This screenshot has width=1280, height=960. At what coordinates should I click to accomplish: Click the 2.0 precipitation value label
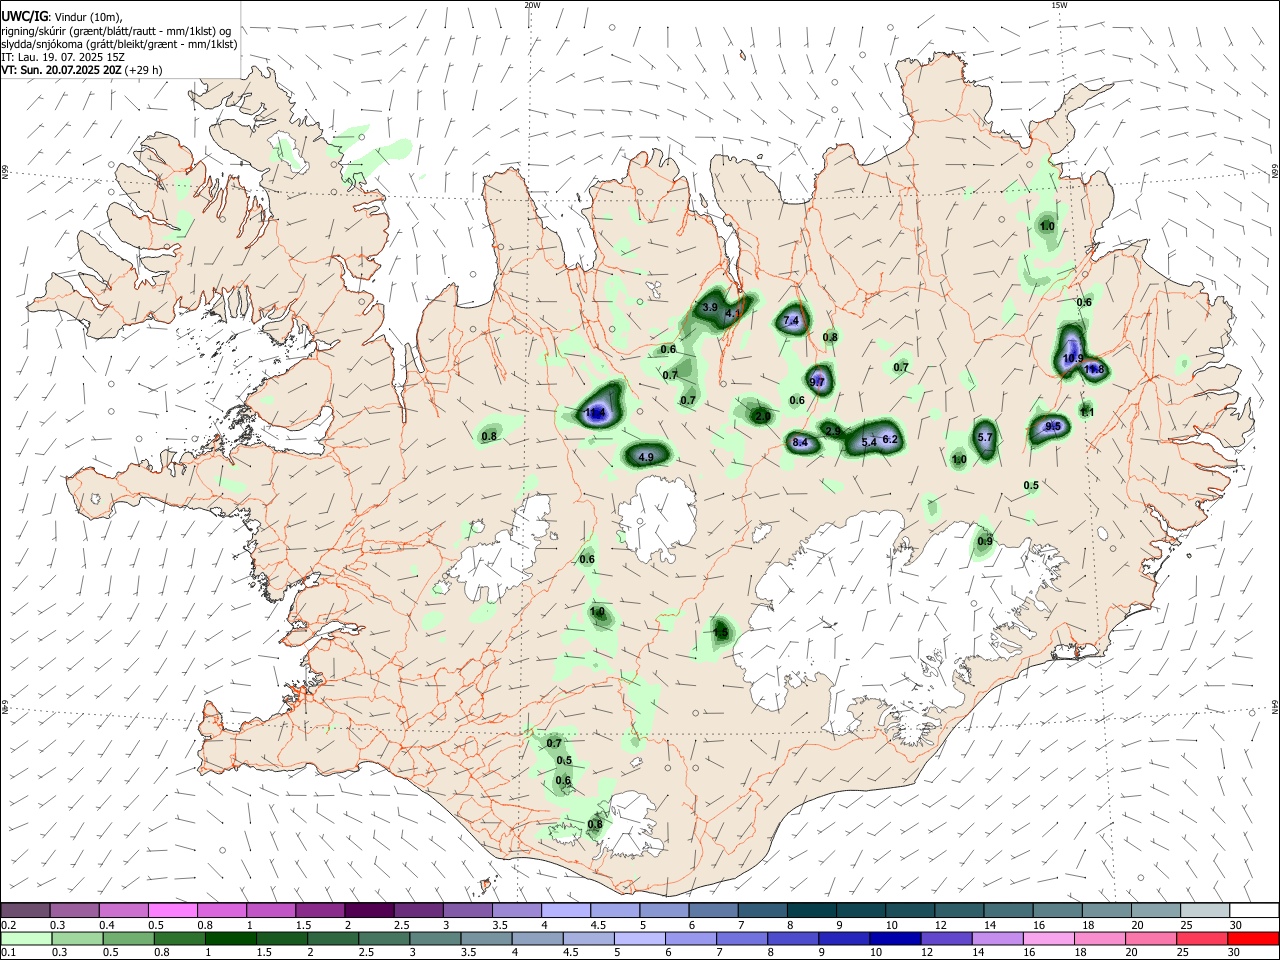[x=762, y=416]
